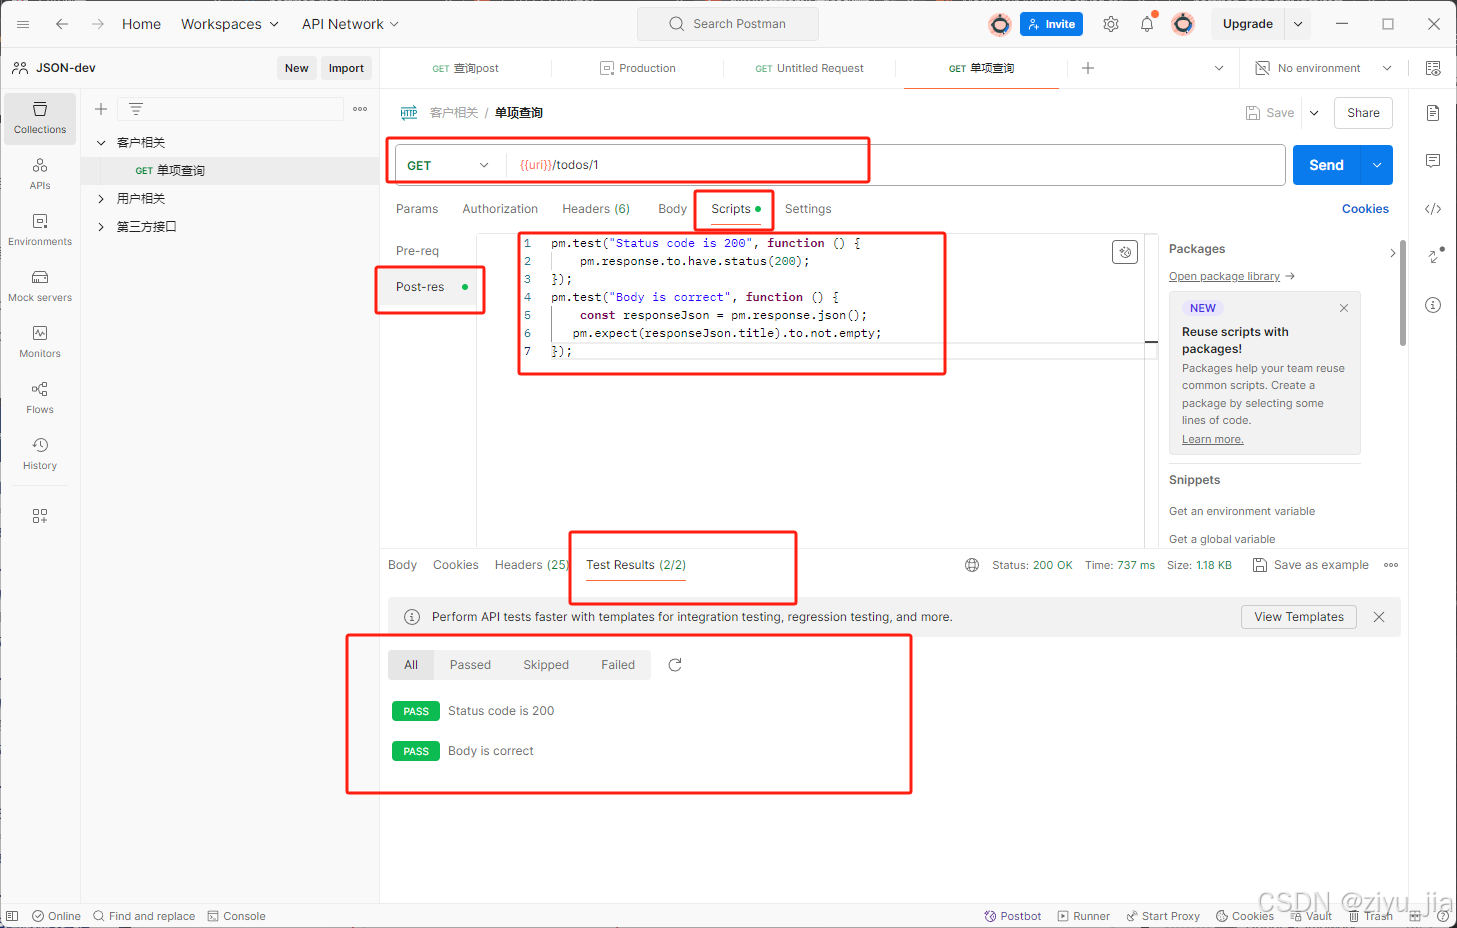Viewport: 1457px width, 928px height.
Task: Switch to request Body tab
Action: [672, 209]
